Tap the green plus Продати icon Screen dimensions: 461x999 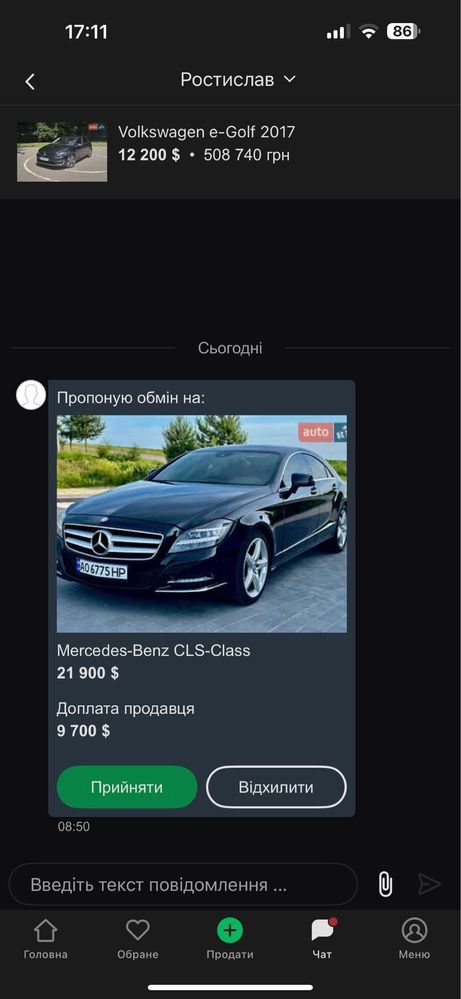tap(230, 931)
